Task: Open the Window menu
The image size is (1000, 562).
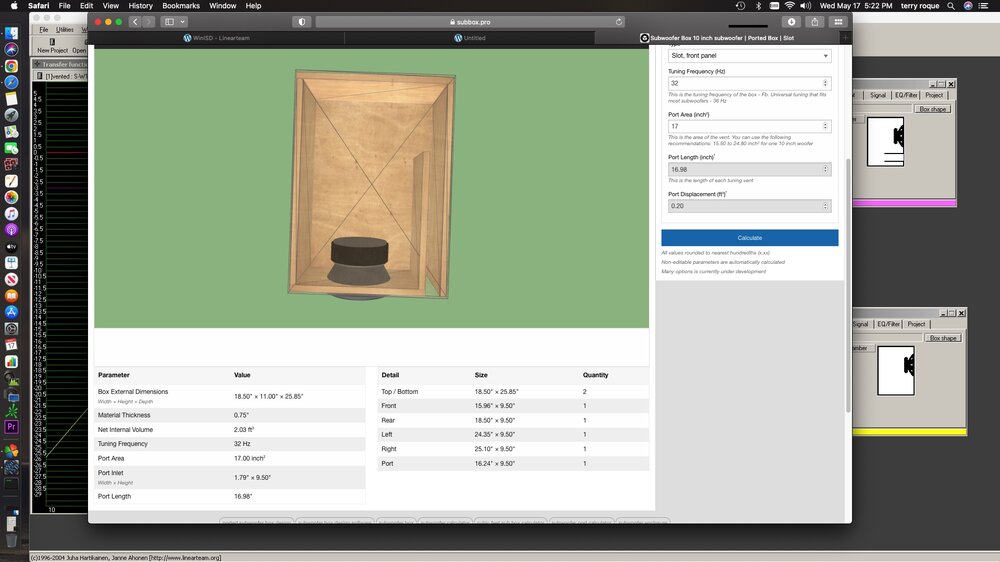Action: [x=223, y=6]
